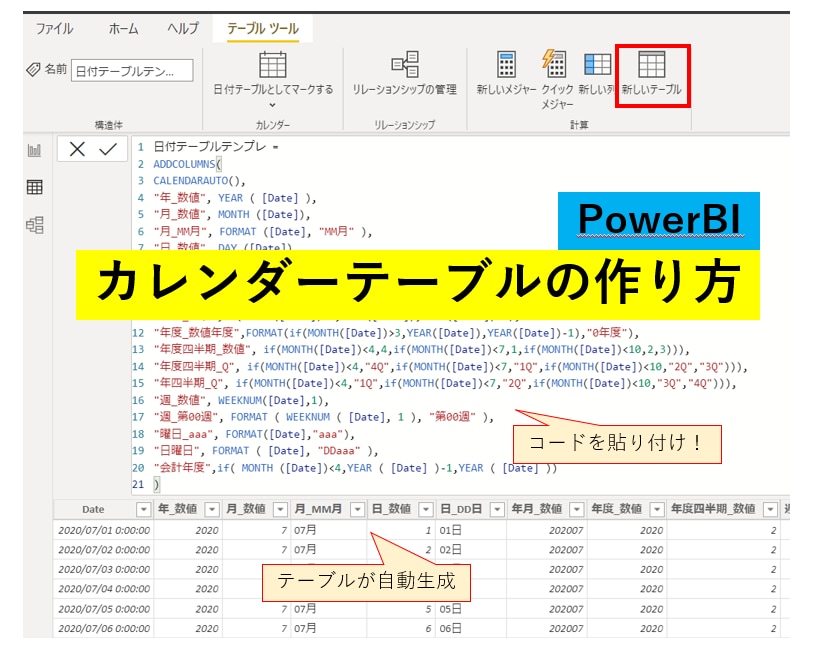Edit the table name field 日付テーブルテン...
The image size is (830, 647).
[x=132, y=70]
